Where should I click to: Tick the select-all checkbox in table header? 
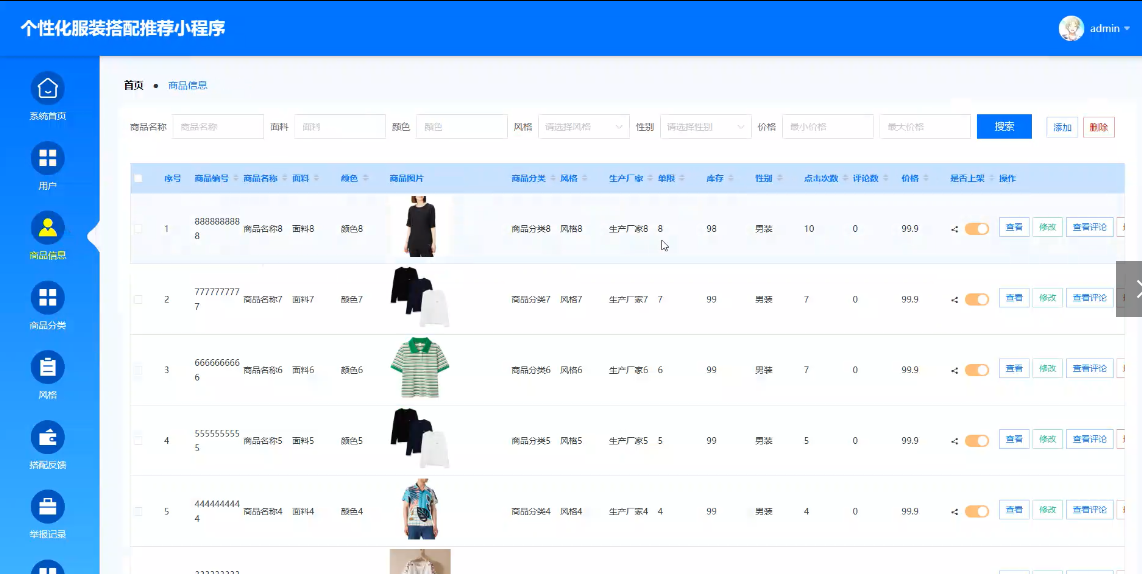[x=138, y=178]
